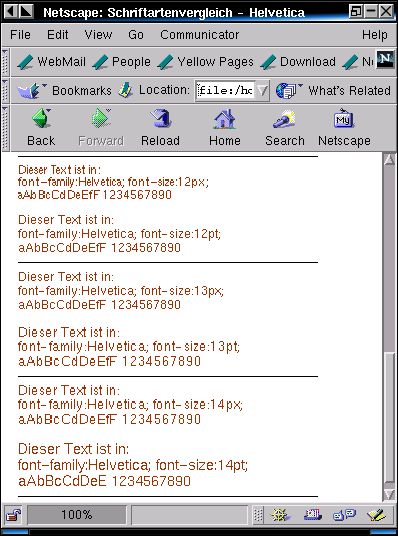Open the Go menu

(x=136, y=35)
